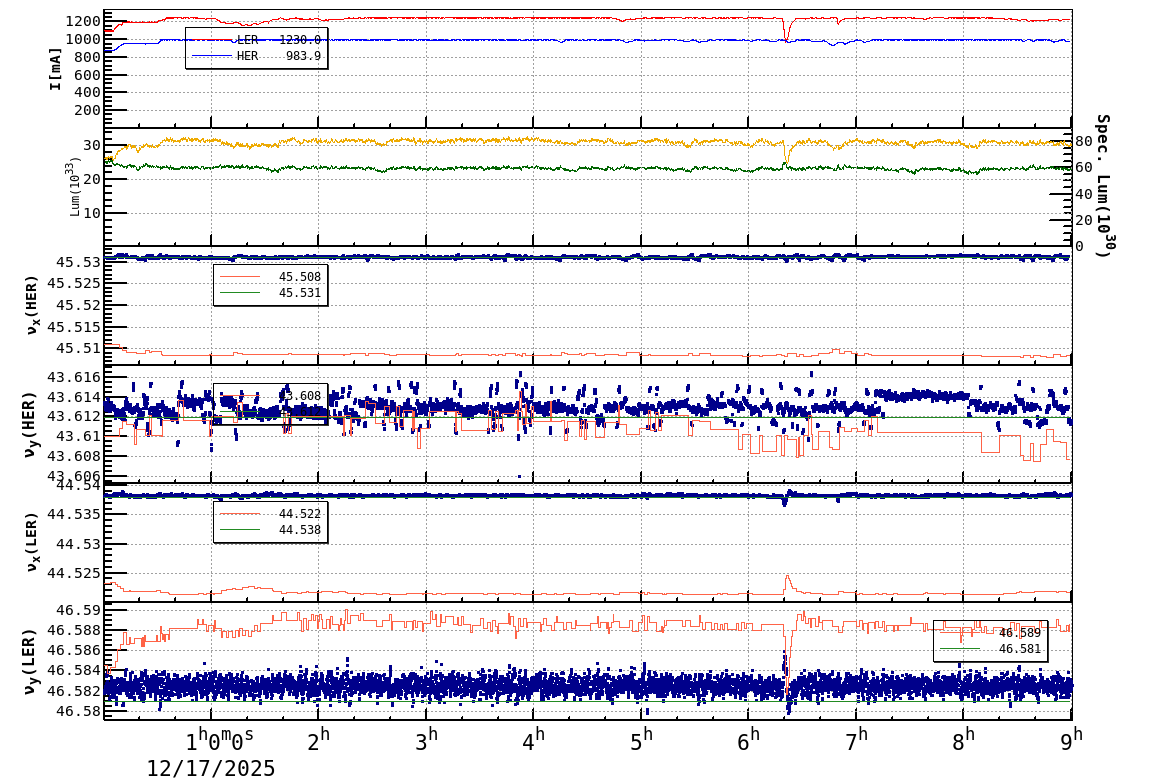Image resolution: width=1154 pixels, height=782 pixels.
Task: Click the Spec. Lum right axis label
Action: pos(1101,185)
